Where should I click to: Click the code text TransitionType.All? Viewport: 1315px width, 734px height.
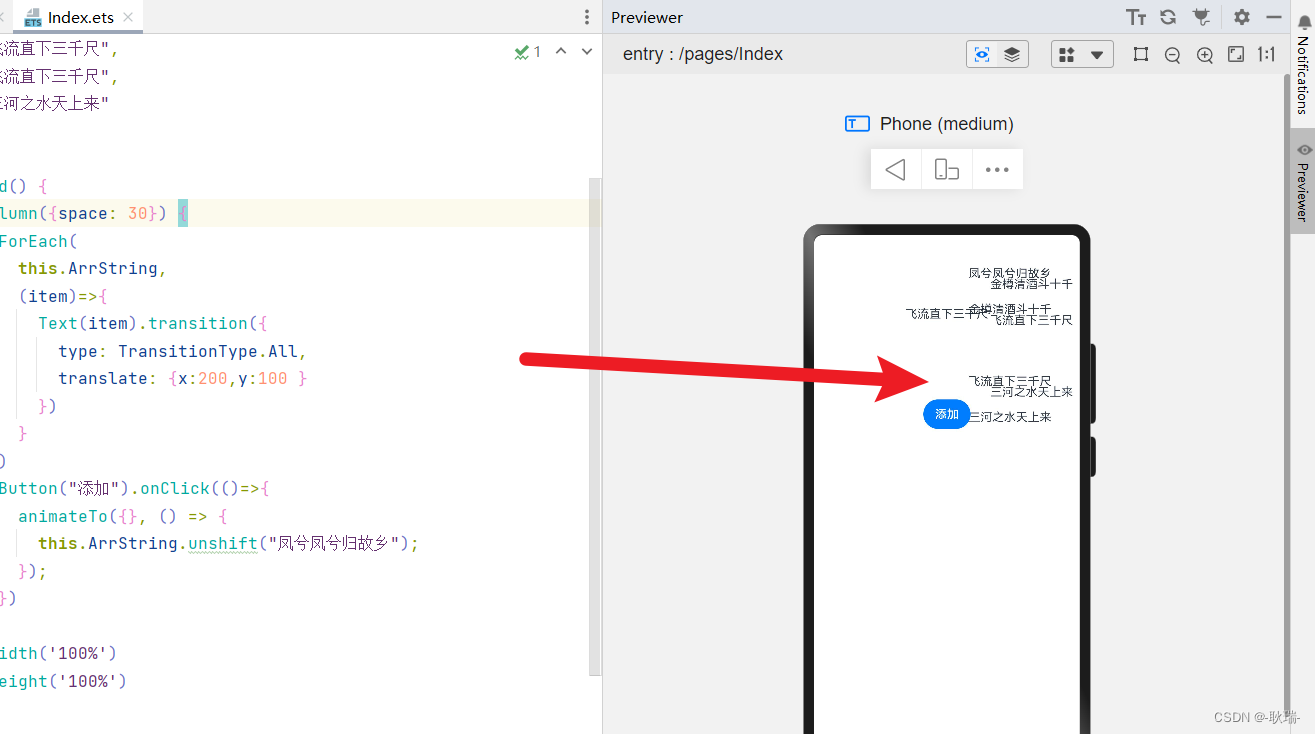(208, 351)
